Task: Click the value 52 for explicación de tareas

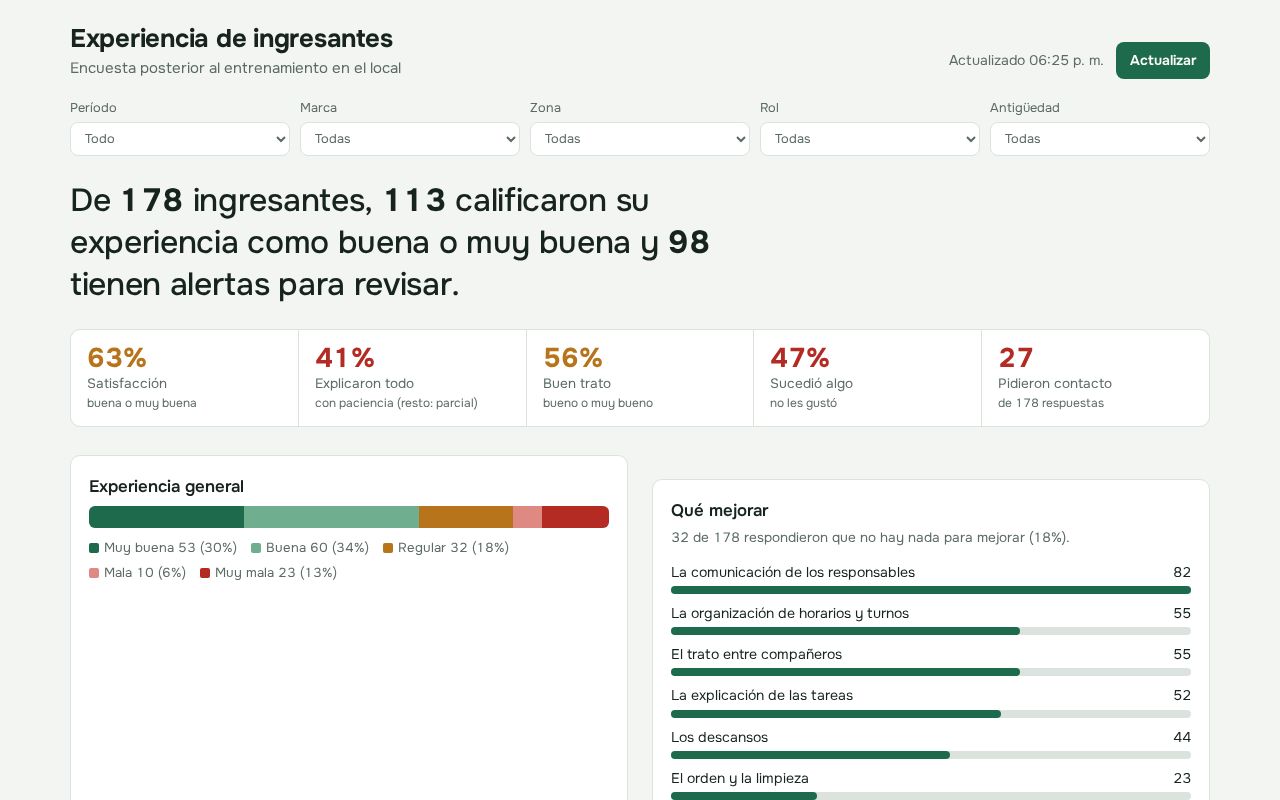Action: [1182, 695]
